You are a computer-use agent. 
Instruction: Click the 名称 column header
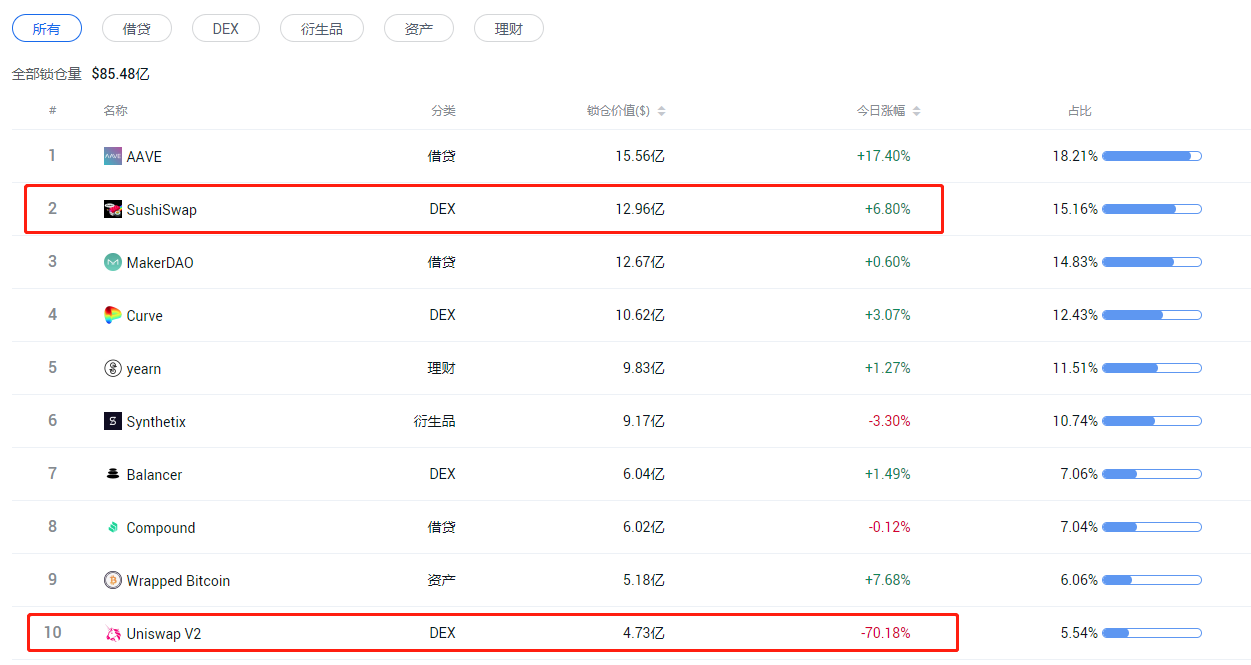click(x=115, y=111)
